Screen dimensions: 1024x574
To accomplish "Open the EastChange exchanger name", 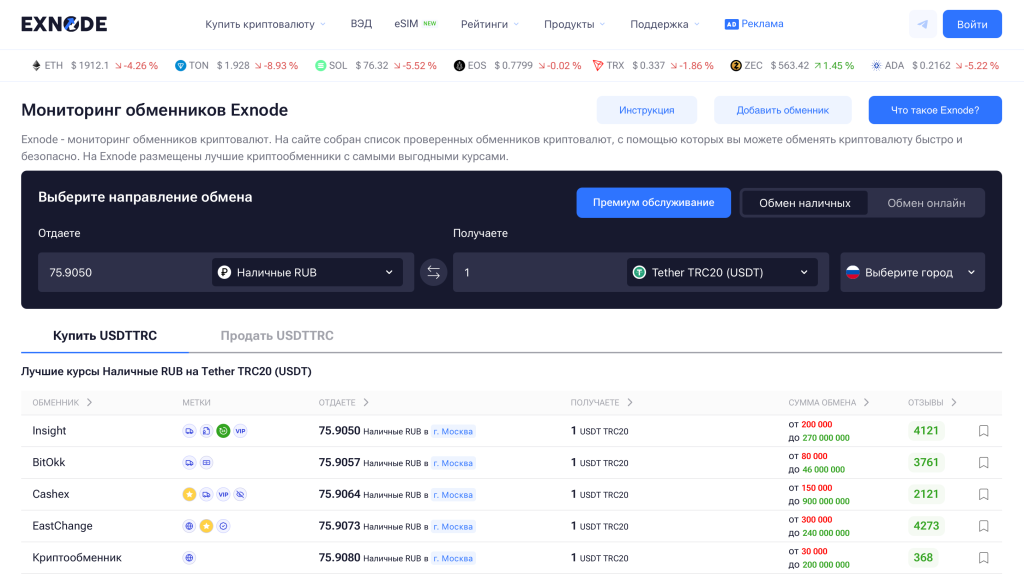I will 62,526.
